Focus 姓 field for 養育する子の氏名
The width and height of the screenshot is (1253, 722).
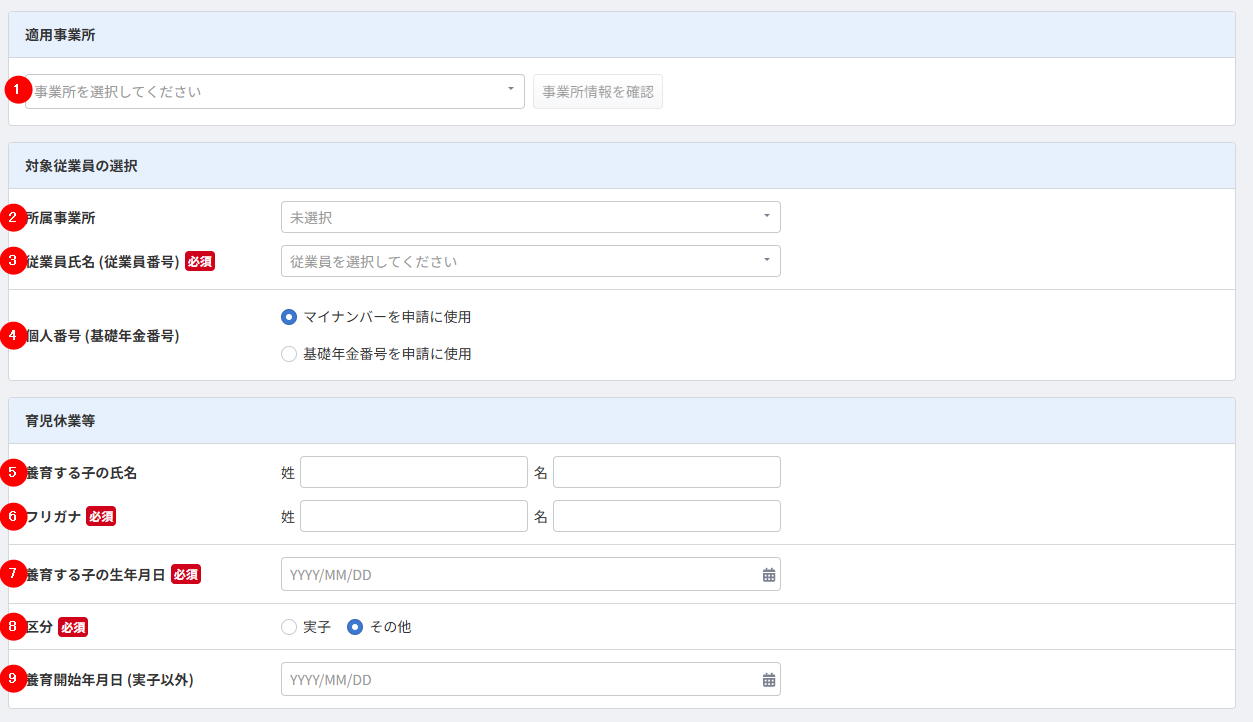tap(413, 472)
